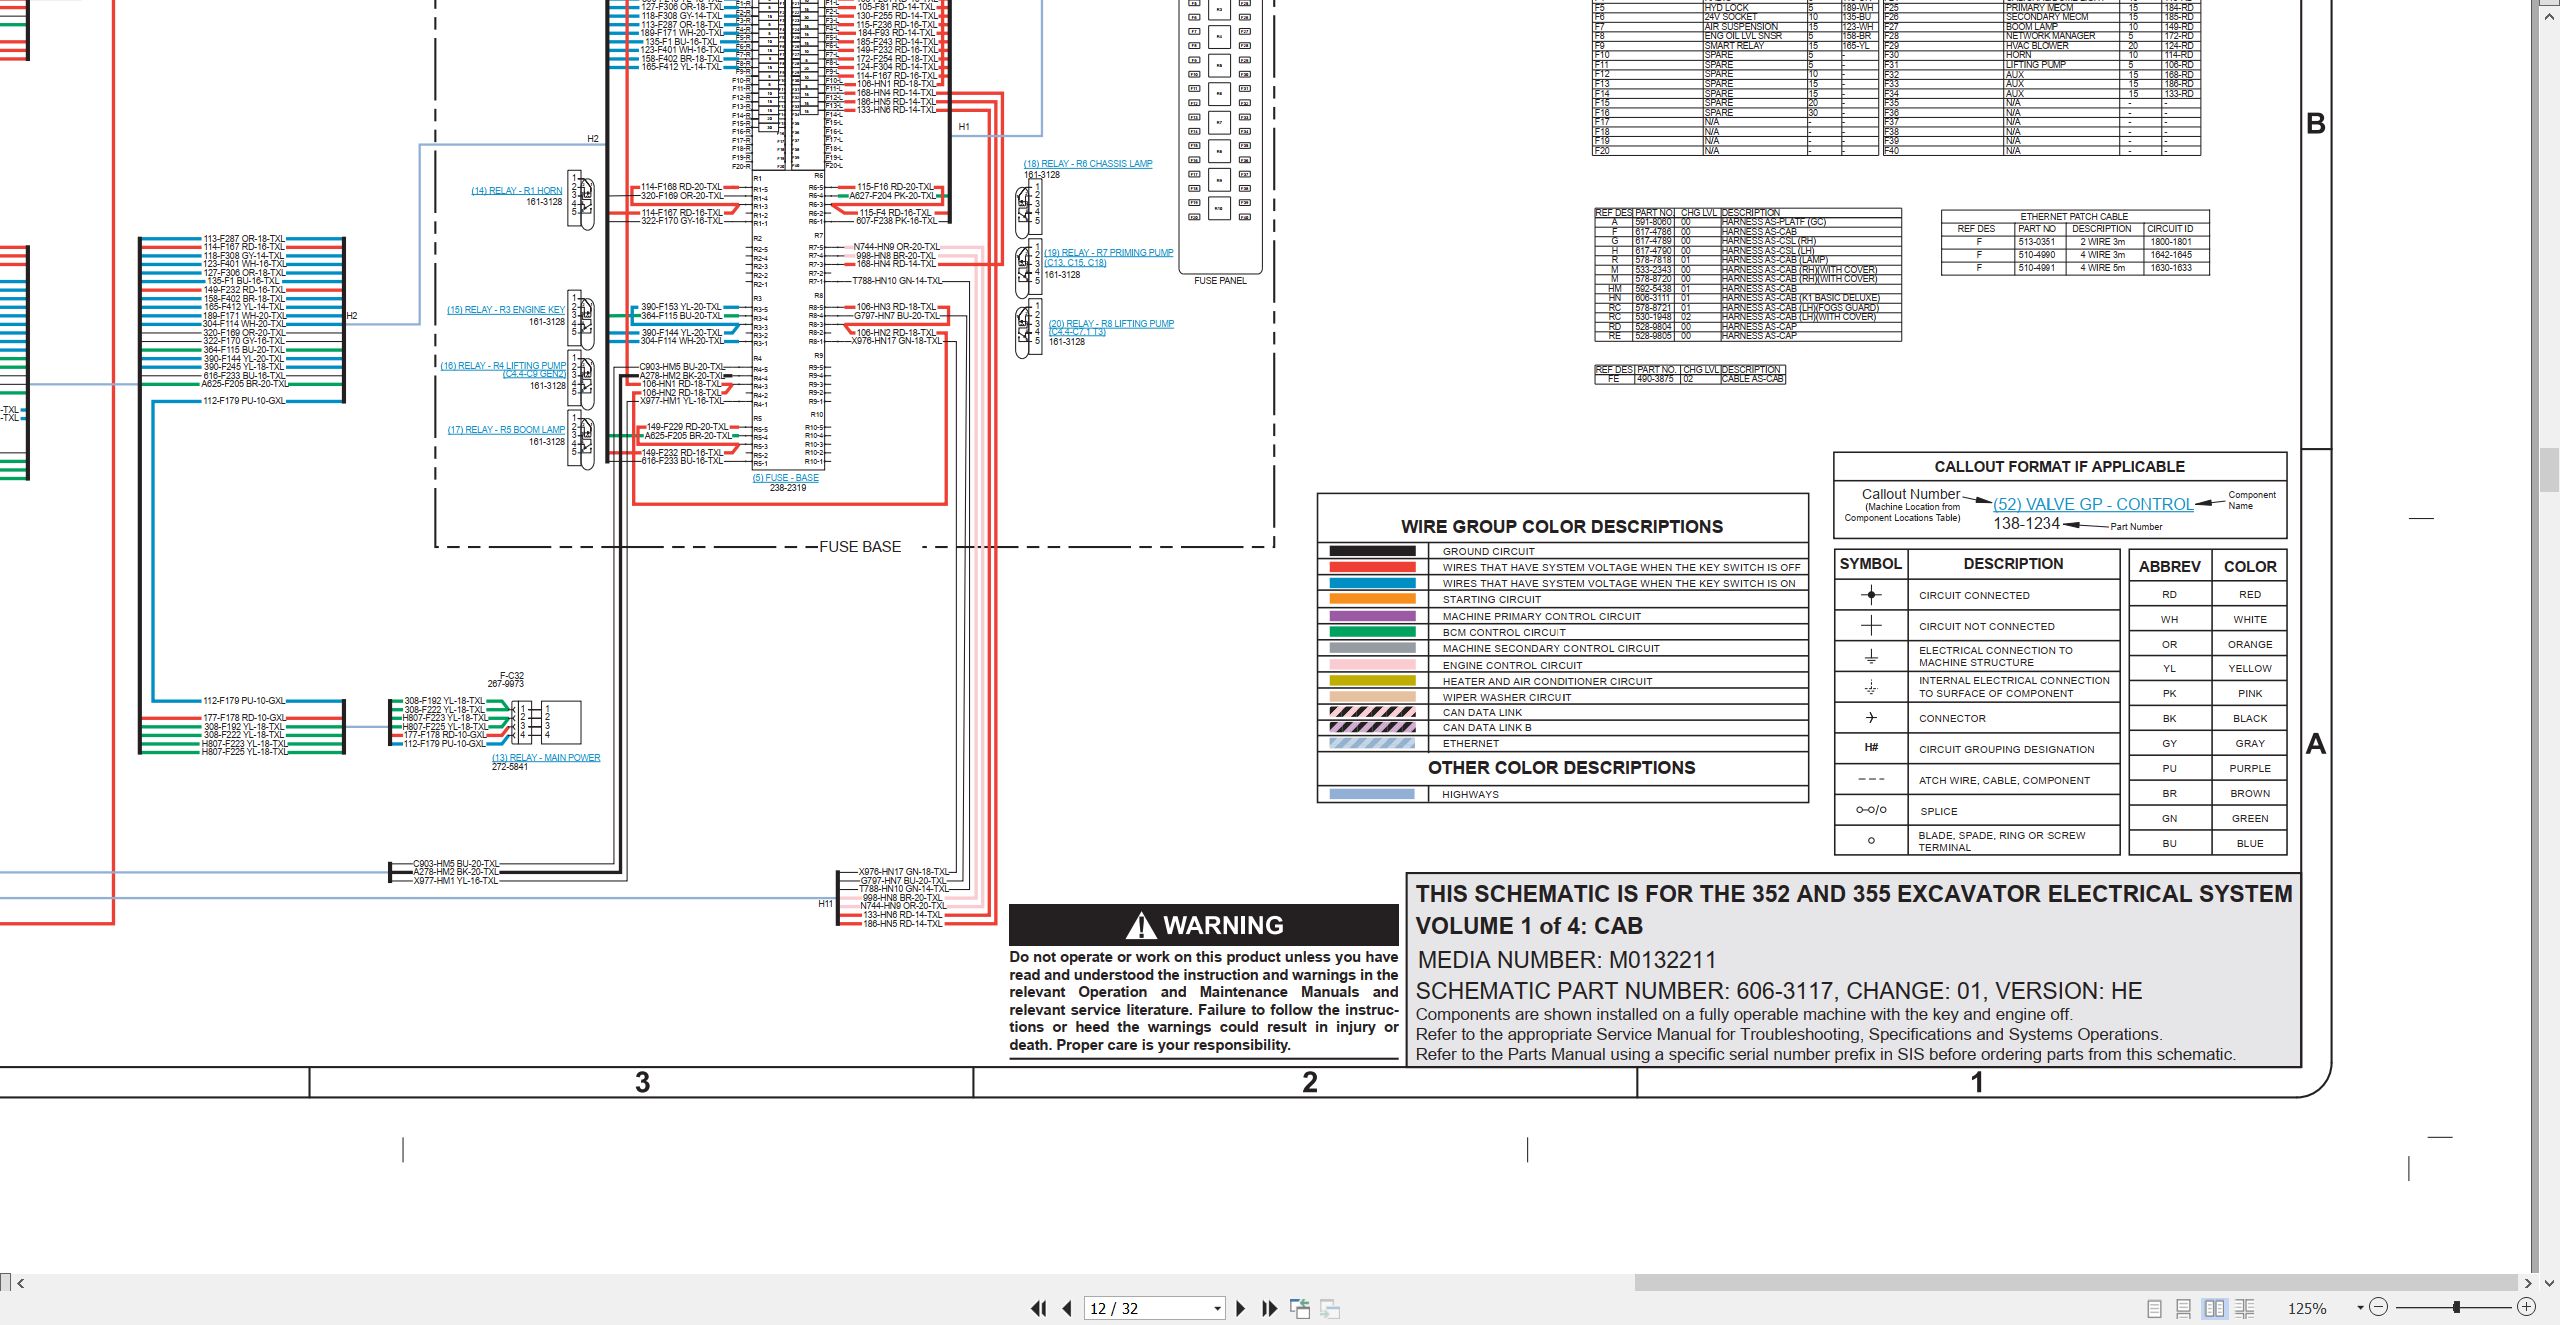This screenshot has width=2560, height=1325.
Task: Click the CONNECTOR symbol in the legend
Action: (1871, 718)
